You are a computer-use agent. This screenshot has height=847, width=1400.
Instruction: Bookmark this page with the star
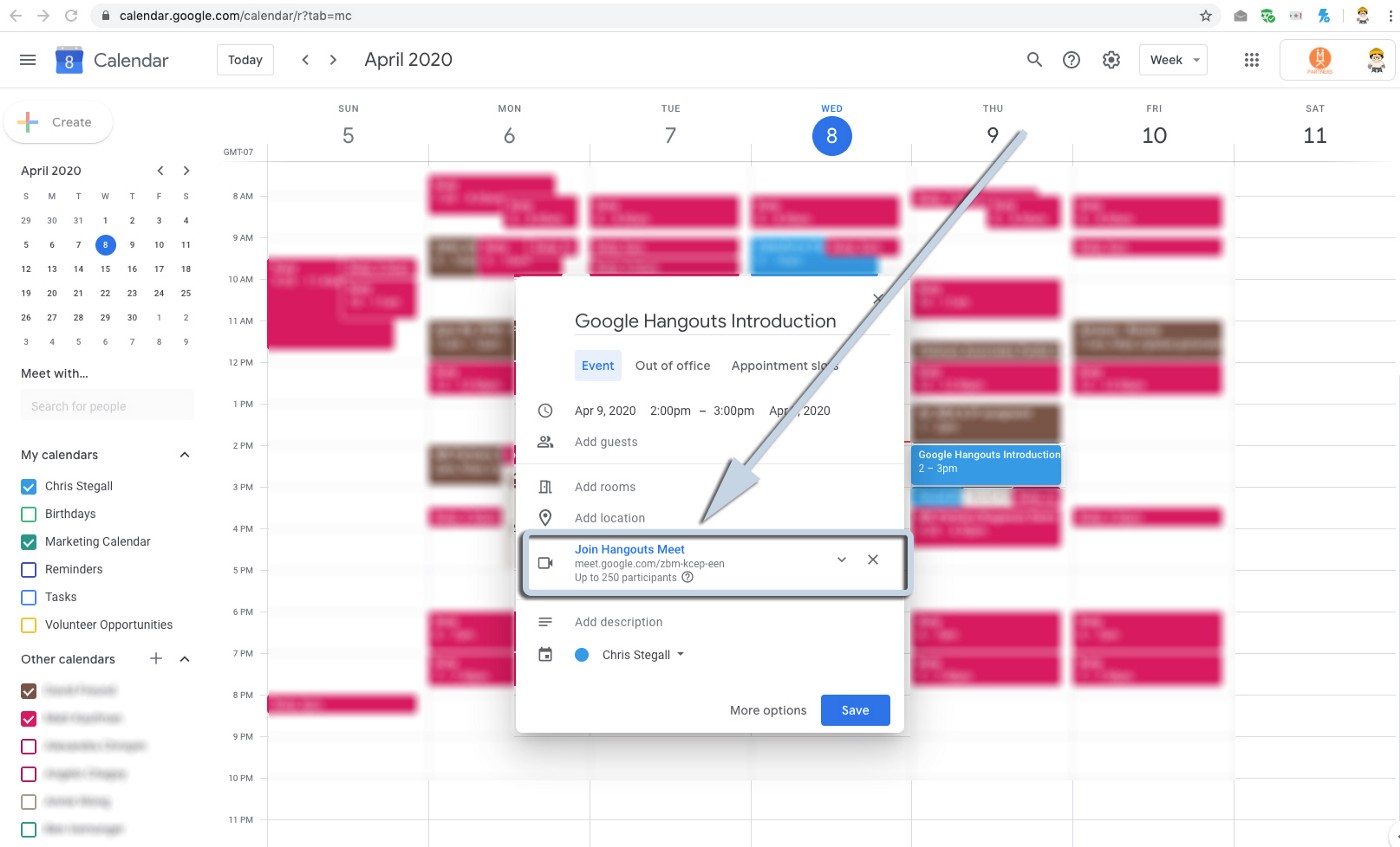[1206, 16]
